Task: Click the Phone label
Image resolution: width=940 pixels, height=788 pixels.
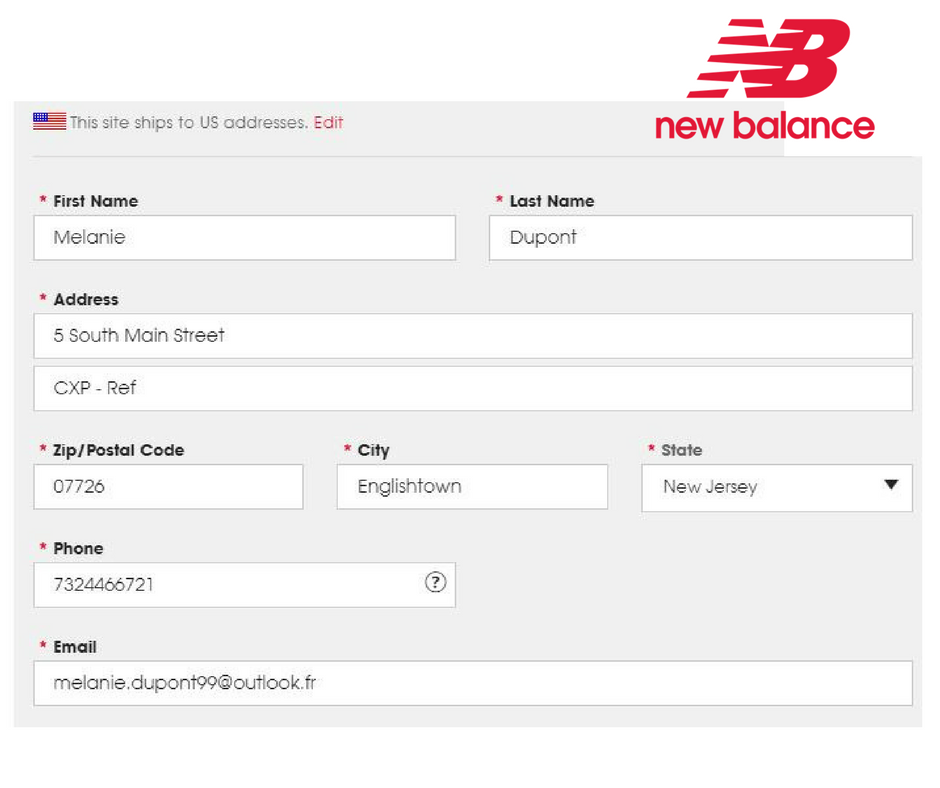Action: tap(78, 548)
